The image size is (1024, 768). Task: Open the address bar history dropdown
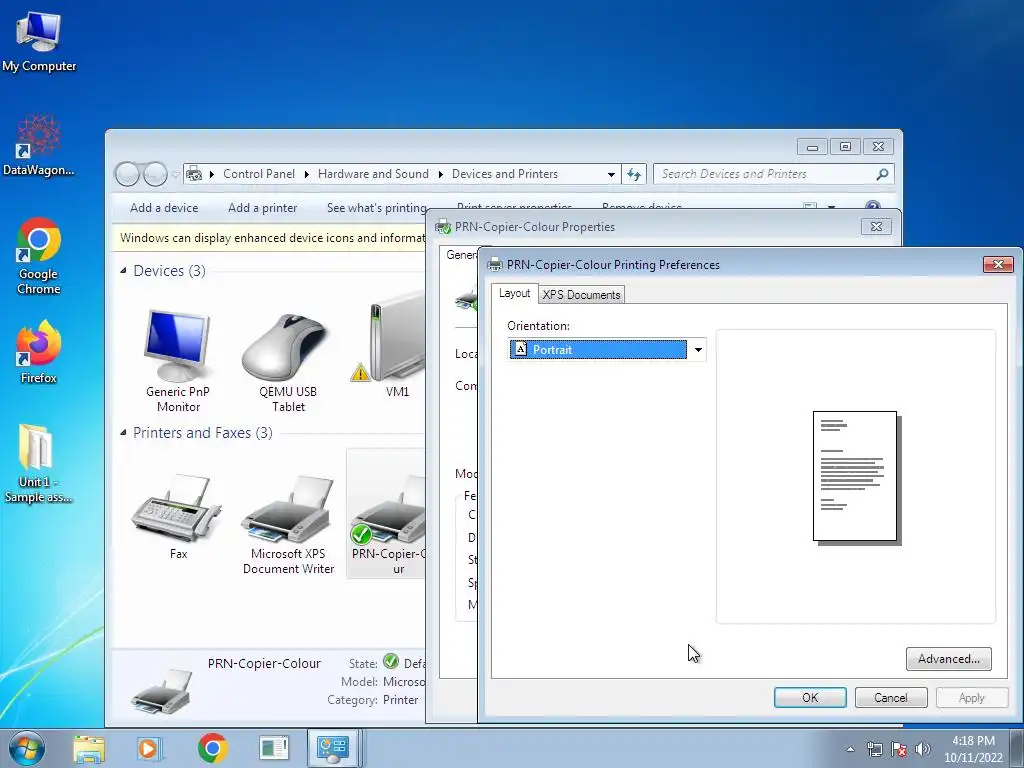click(611, 174)
